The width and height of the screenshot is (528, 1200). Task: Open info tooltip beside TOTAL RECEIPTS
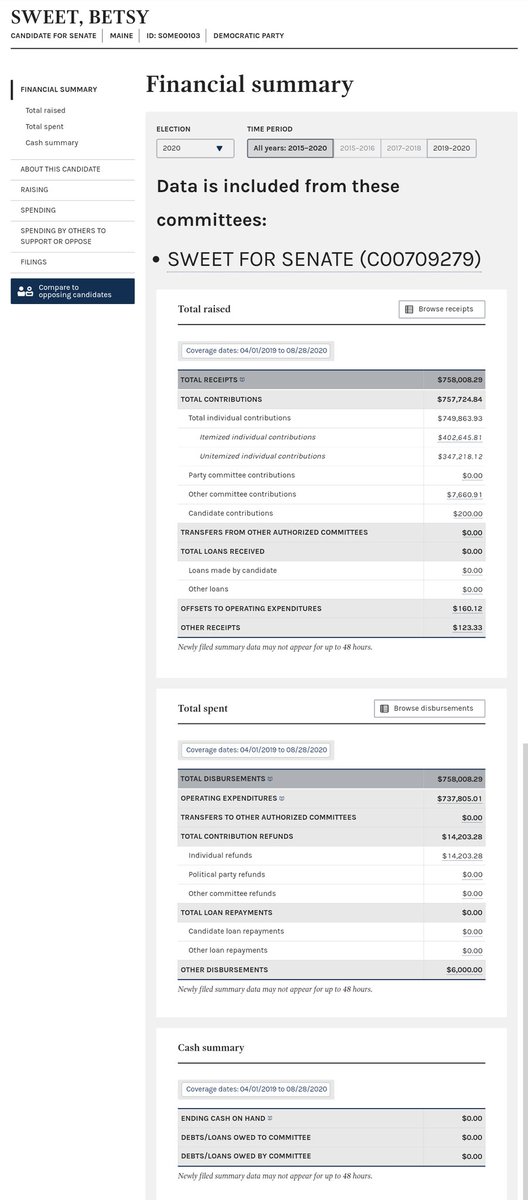[x=242, y=380]
